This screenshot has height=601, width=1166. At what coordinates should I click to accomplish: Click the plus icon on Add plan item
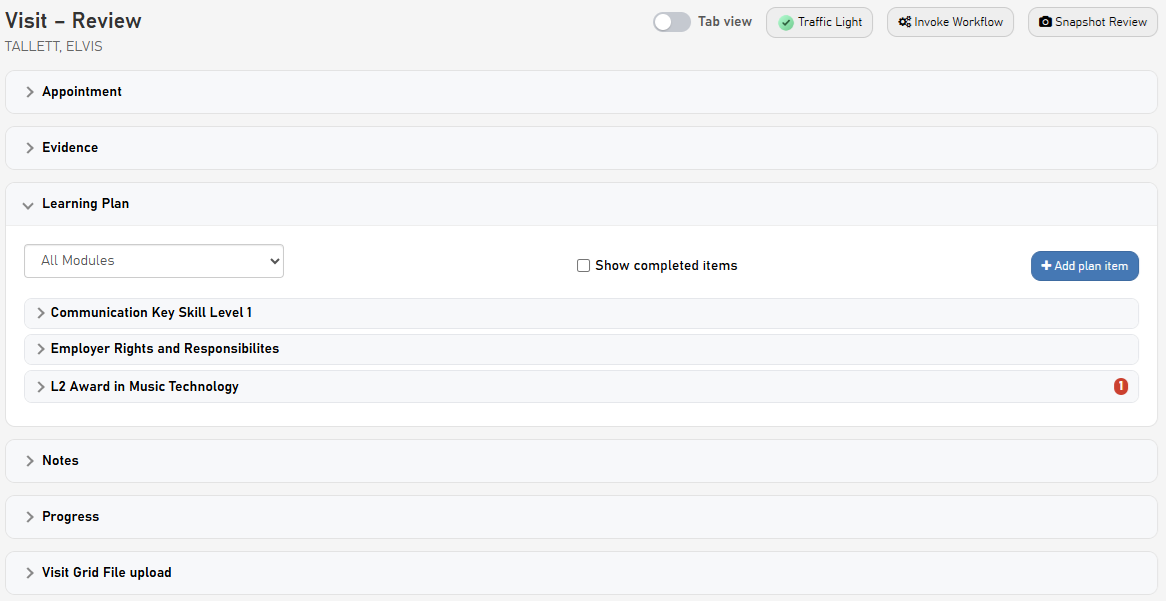point(1046,266)
